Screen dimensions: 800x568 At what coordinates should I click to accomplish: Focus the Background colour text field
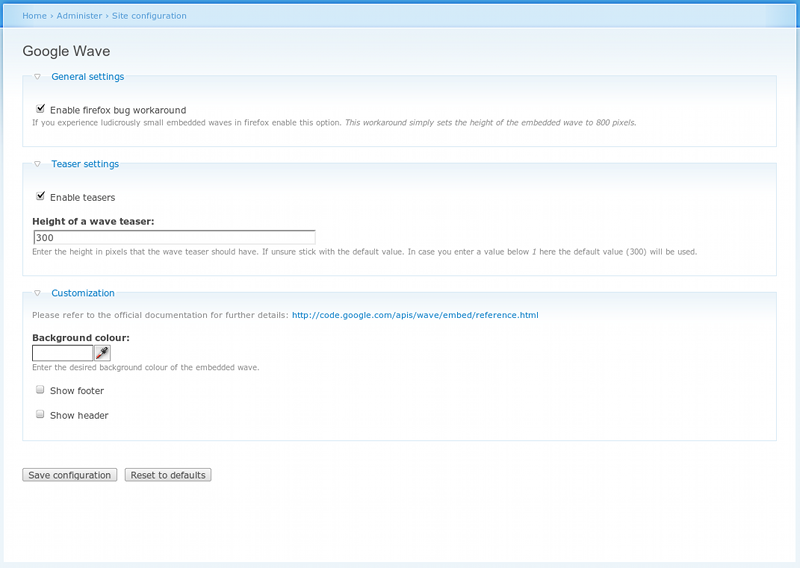(62, 353)
